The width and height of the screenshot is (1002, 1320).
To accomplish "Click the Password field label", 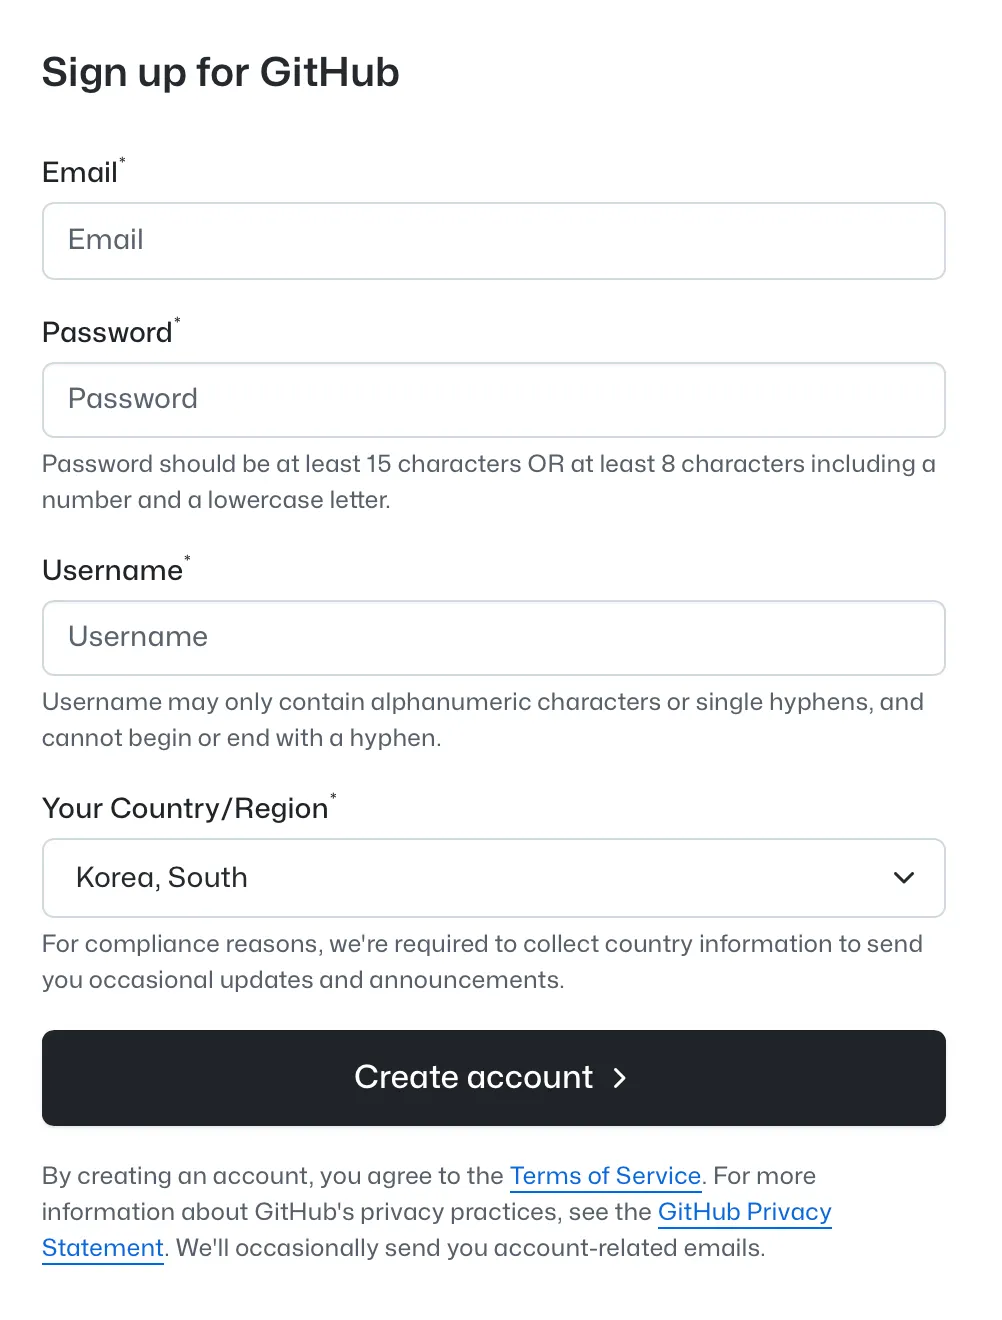I will click(107, 333).
